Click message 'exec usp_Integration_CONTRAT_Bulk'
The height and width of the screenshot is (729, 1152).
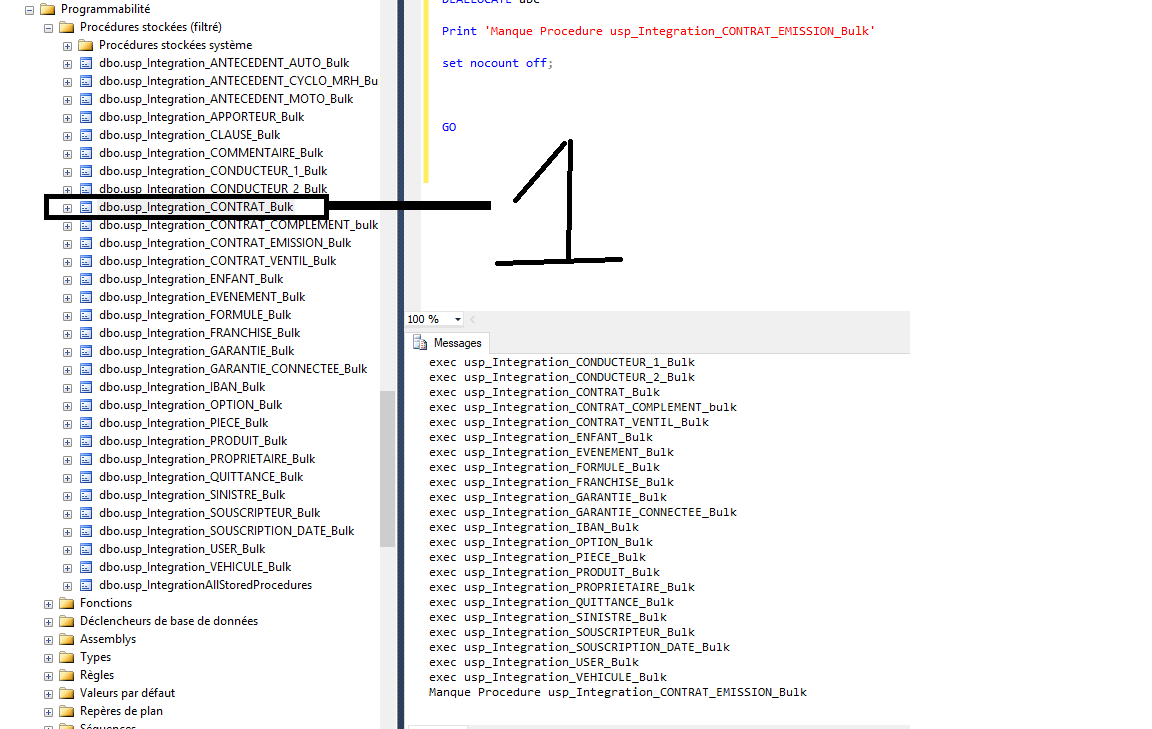coord(544,392)
